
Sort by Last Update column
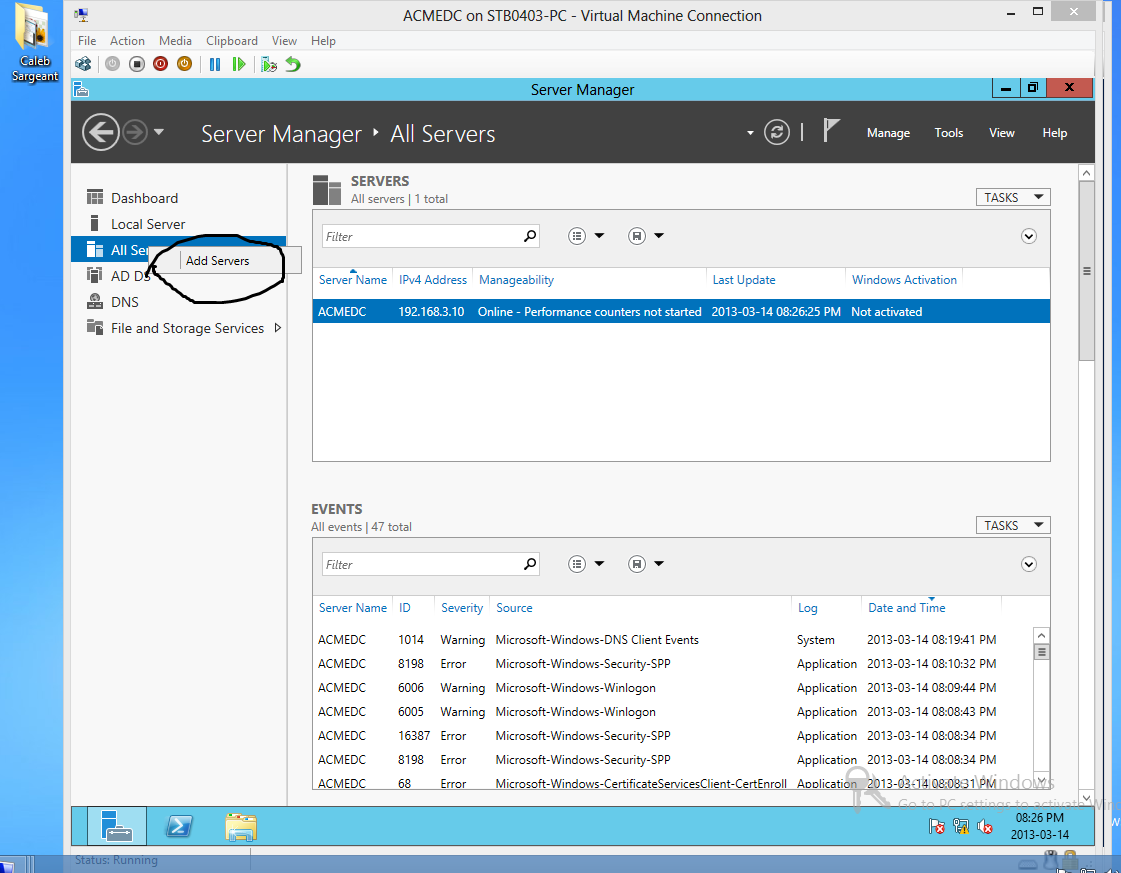(x=744, y=280)
